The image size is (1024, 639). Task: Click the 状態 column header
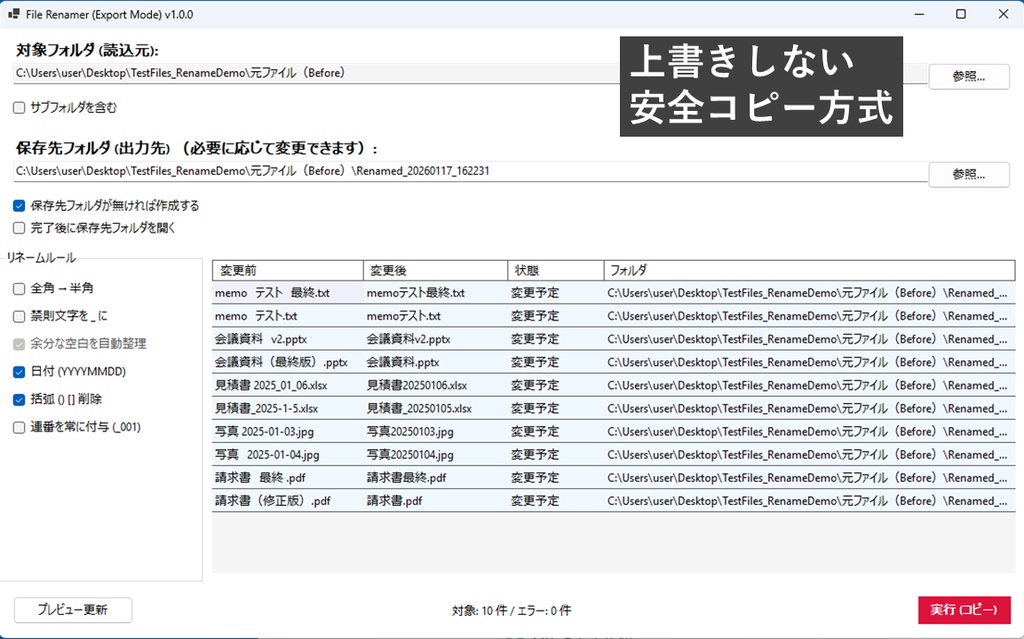click(555, 269)
